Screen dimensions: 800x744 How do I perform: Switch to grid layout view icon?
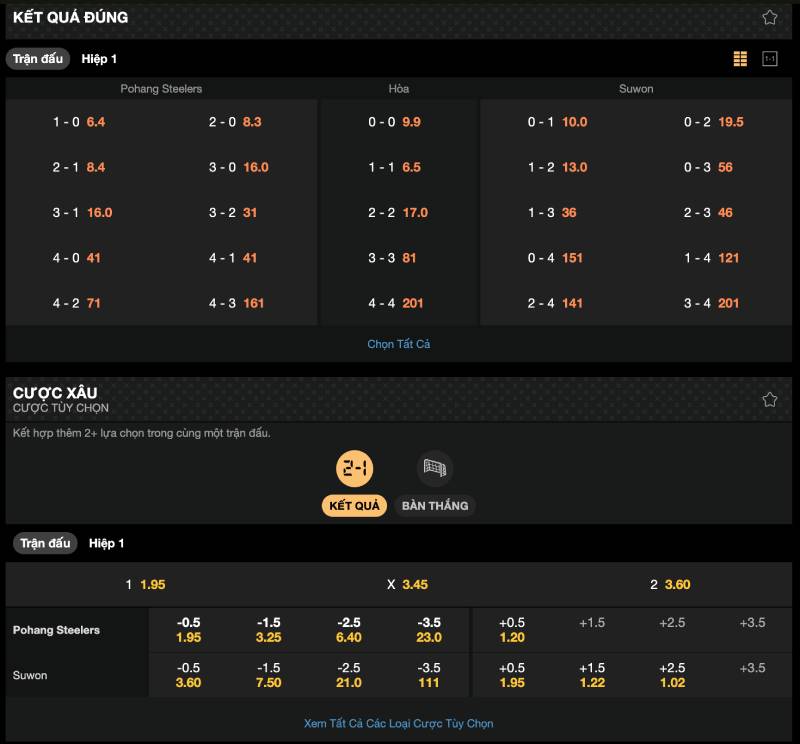(x=740, y=59)
